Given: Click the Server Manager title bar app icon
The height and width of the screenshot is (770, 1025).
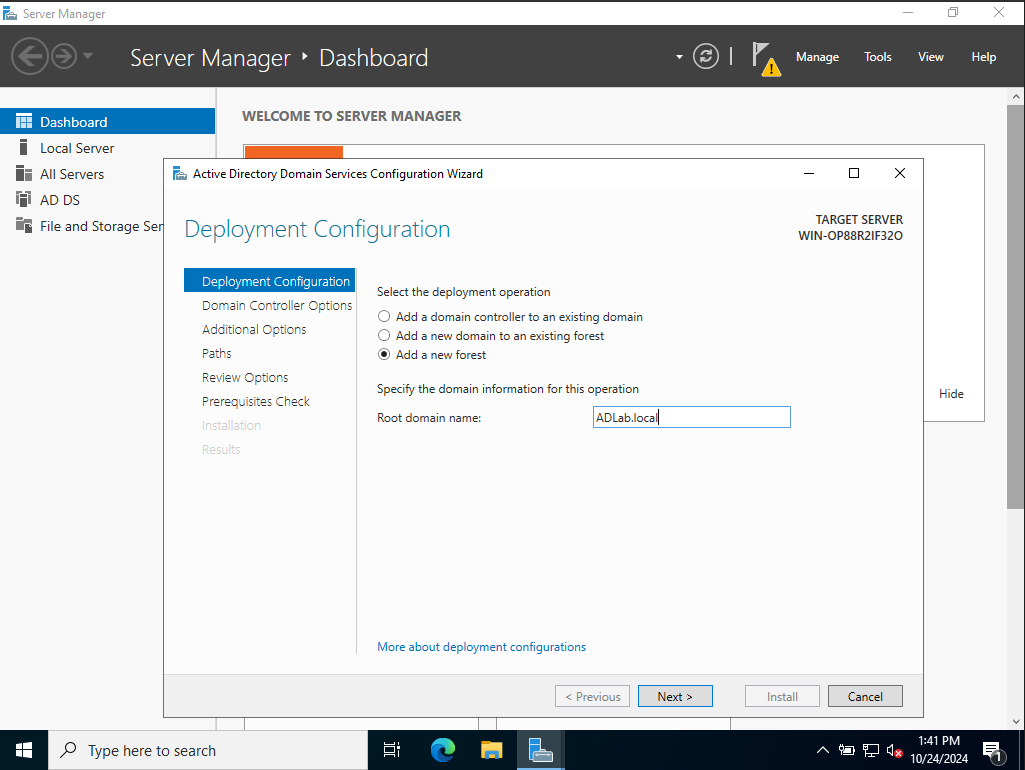Looking at the screenshot, I should [x=10, y=13].
